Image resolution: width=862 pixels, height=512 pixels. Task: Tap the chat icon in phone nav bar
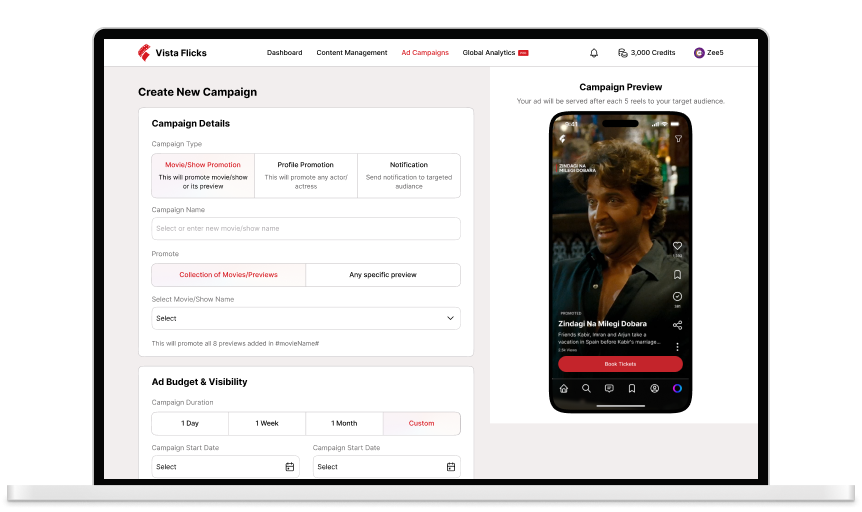click(x=609, y=388)
